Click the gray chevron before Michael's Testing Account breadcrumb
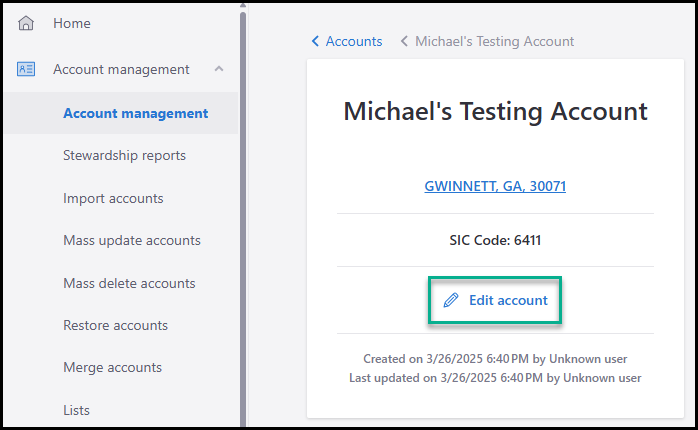This screenshot has width=698, height=430. click(404, 41)
